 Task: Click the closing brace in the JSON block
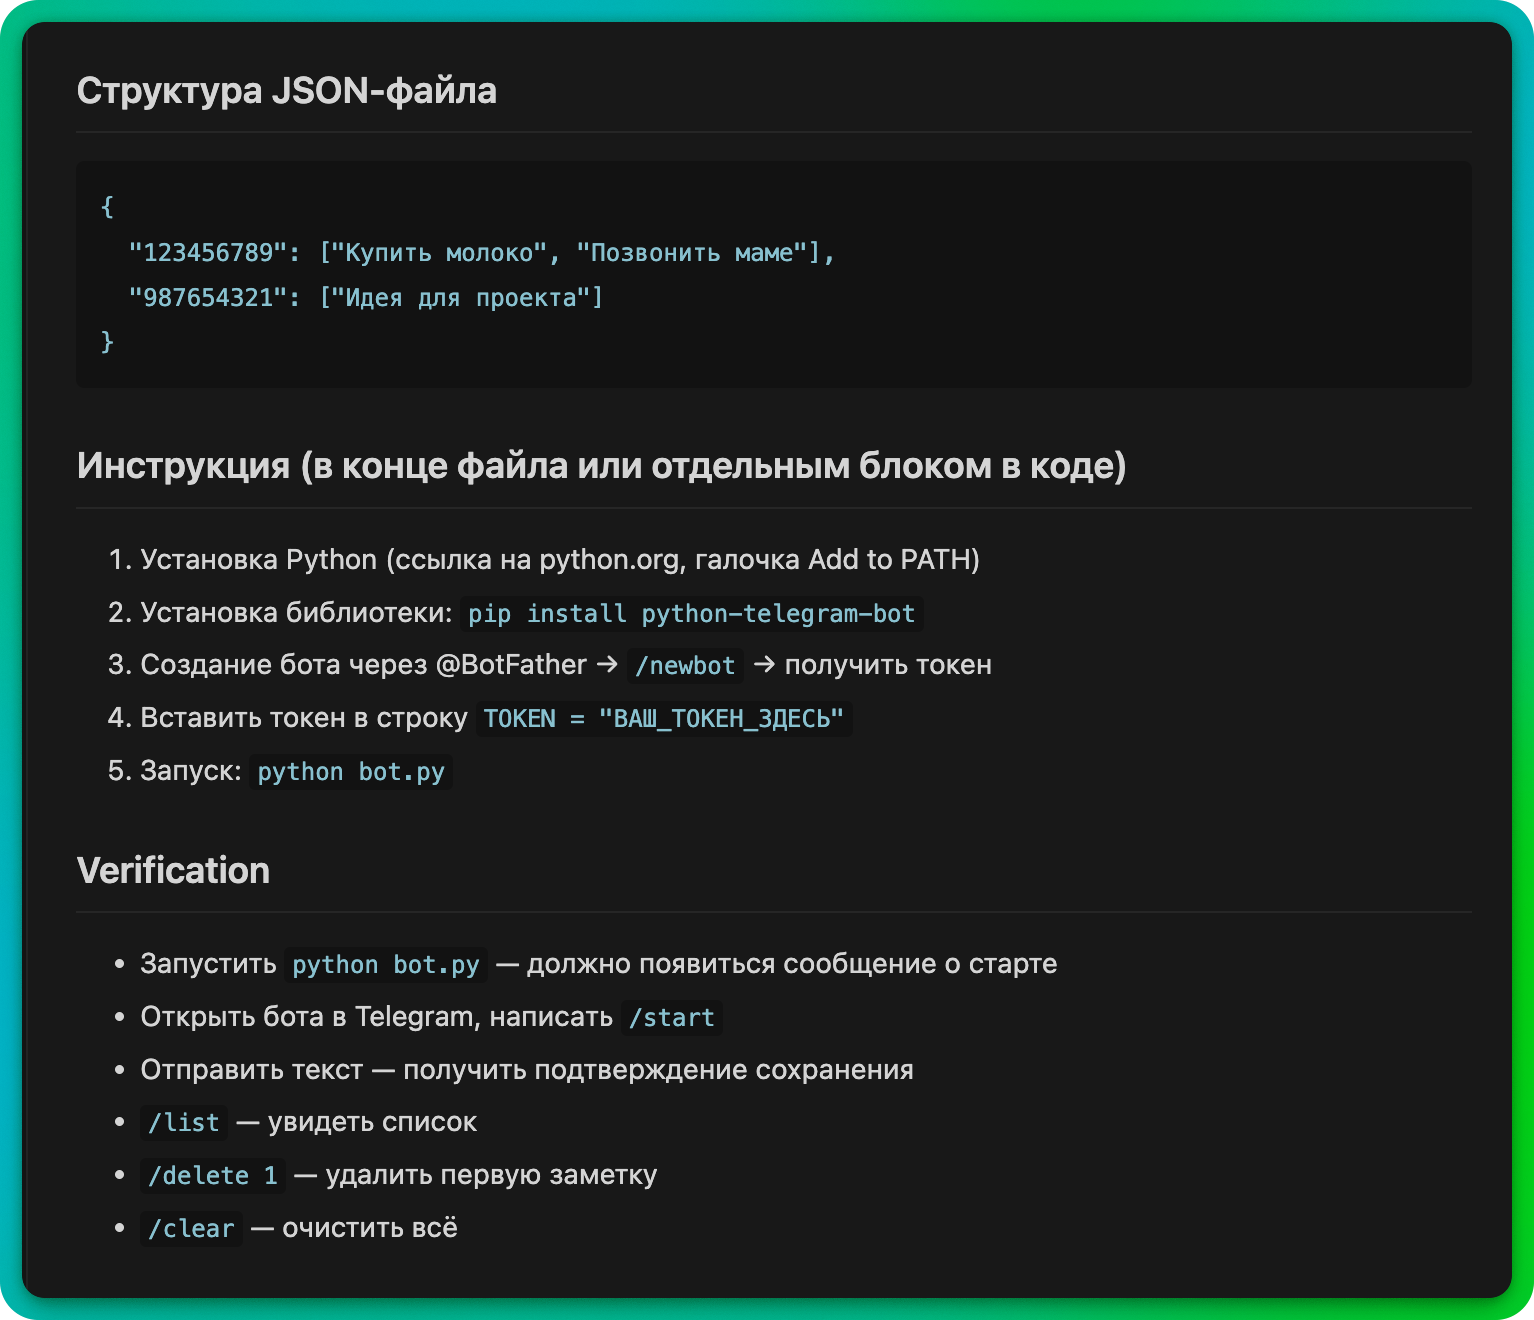click(x=108, y=342)
